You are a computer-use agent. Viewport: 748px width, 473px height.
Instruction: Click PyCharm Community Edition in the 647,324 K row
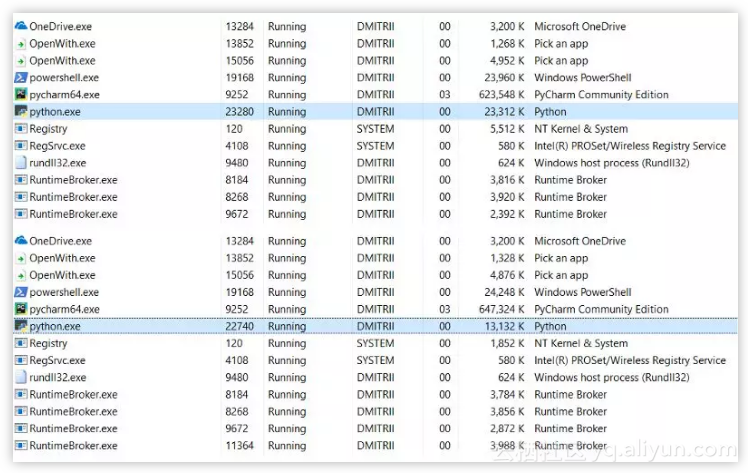[601, 309]
